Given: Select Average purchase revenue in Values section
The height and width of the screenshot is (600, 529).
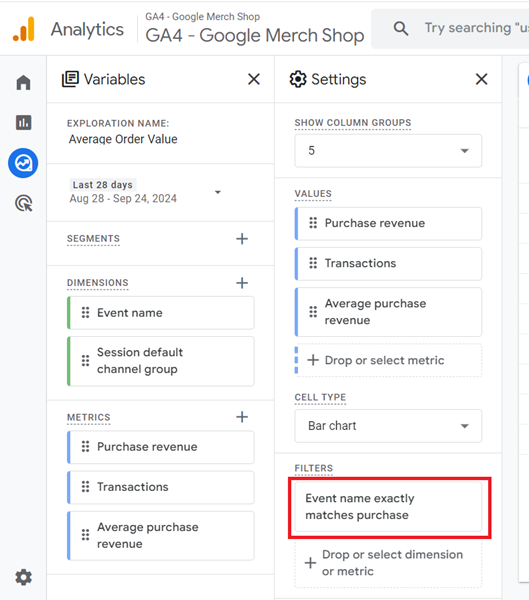Looking at the screenshot, I should [x=388, y=311].
